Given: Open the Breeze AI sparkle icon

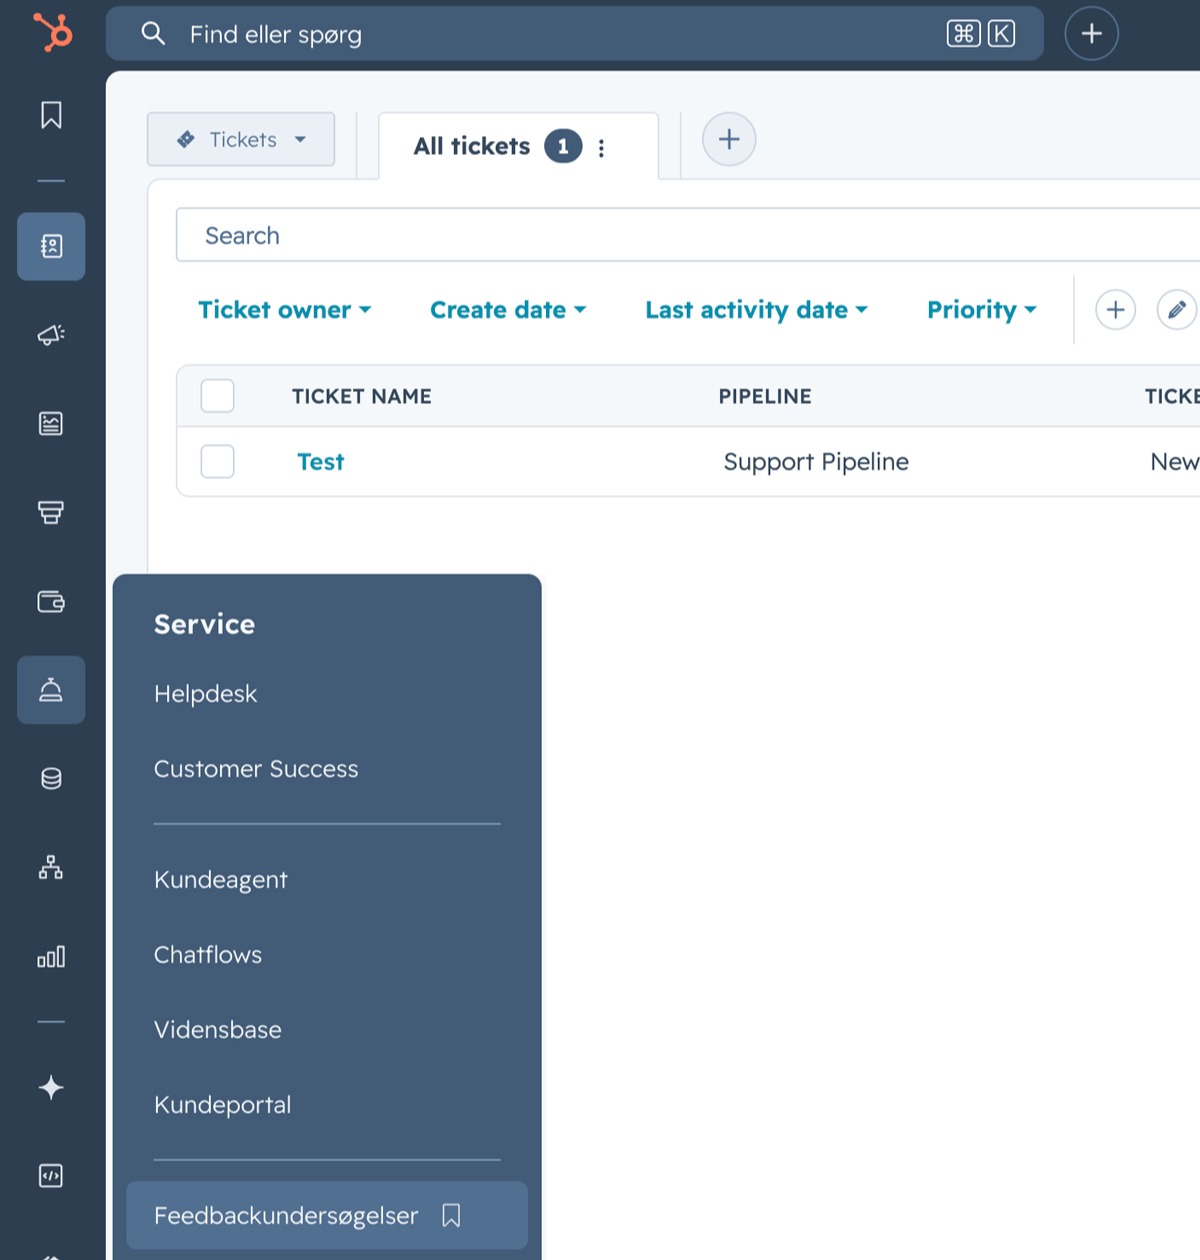Looking at the screenshot, I should coord(51,1087).
